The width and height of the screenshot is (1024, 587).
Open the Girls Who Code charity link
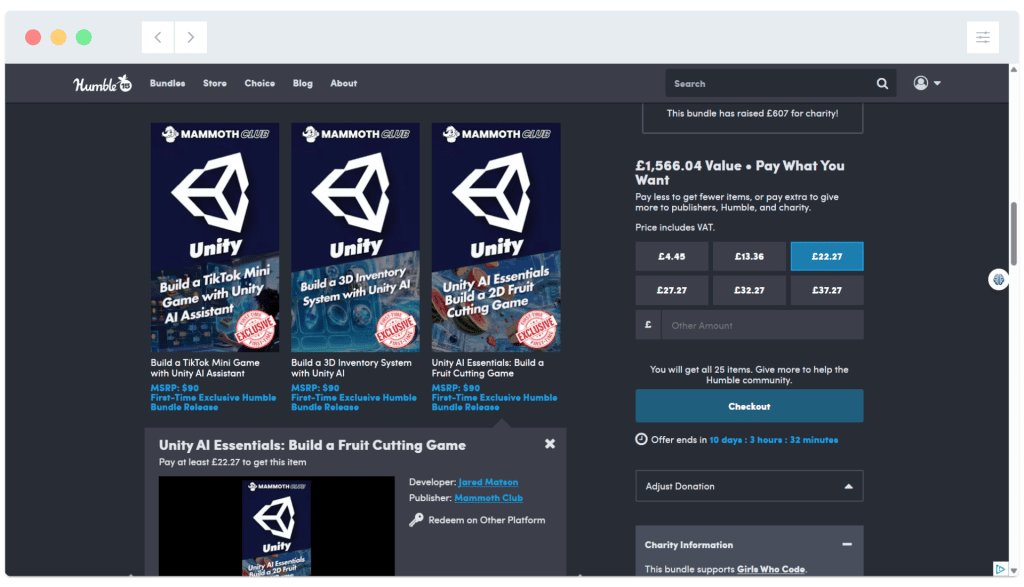(x=771, y=569)
